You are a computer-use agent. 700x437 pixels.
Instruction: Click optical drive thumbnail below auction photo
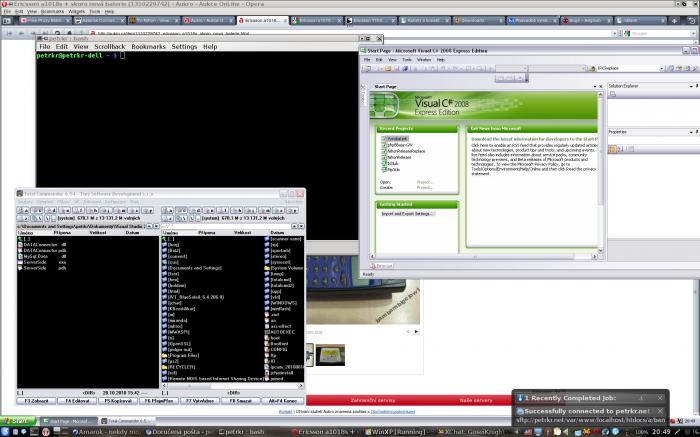coord(330,355)
